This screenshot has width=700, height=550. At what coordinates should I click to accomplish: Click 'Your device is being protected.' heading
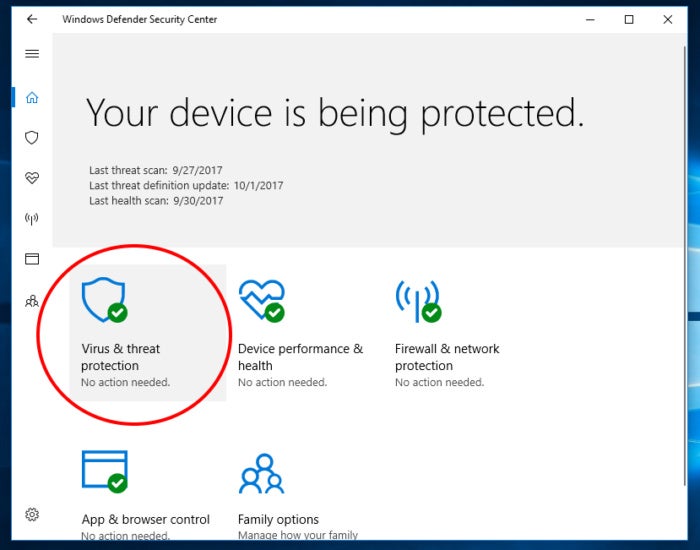335,113
